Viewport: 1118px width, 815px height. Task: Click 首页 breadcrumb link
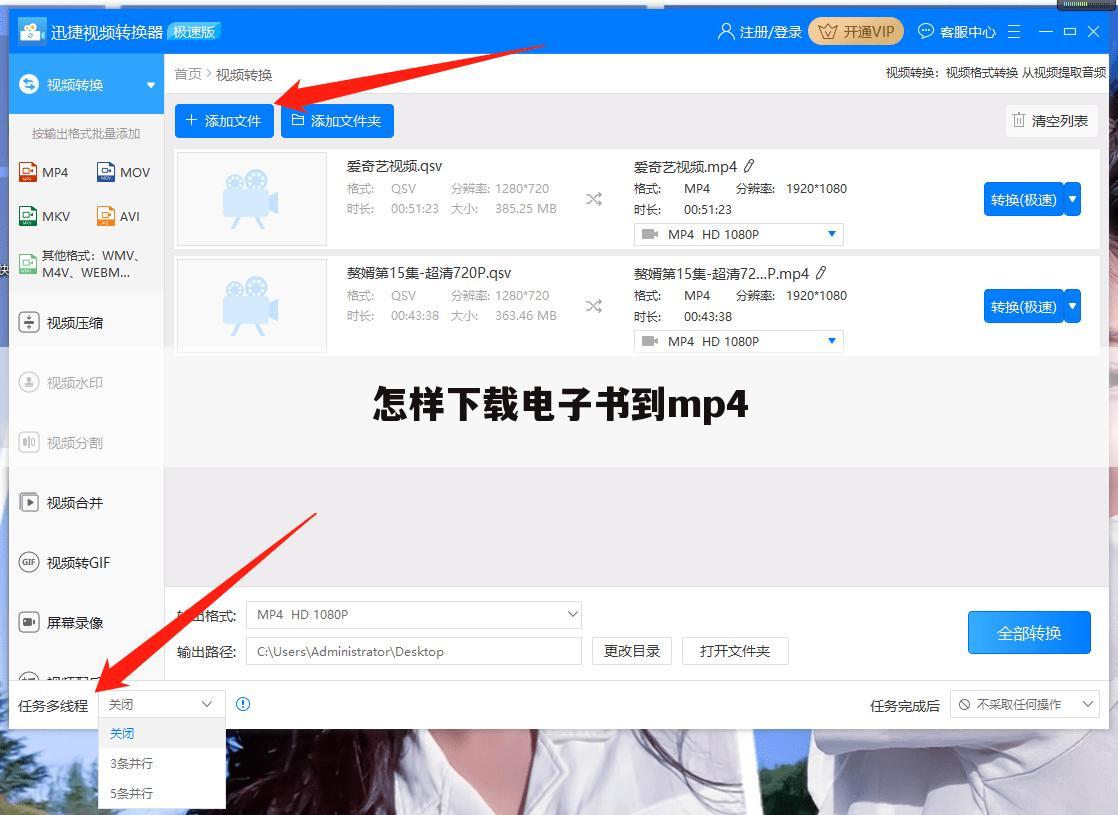pos(188,74)
